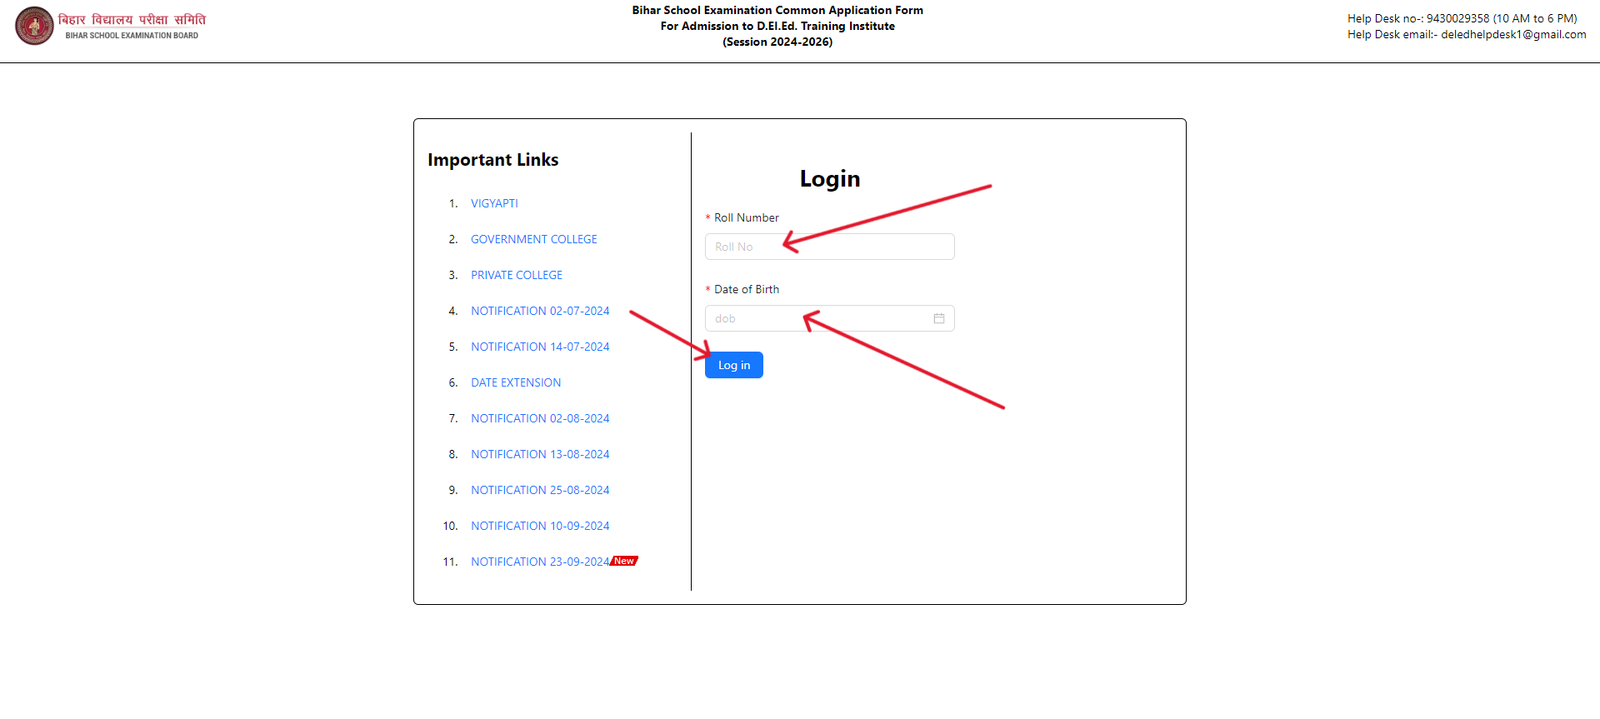
Task: Open the DATE EXTENSION link
Action: 515,383
